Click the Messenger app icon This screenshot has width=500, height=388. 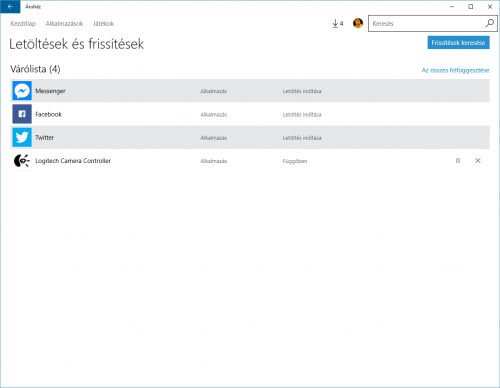(x=22, y=91)
